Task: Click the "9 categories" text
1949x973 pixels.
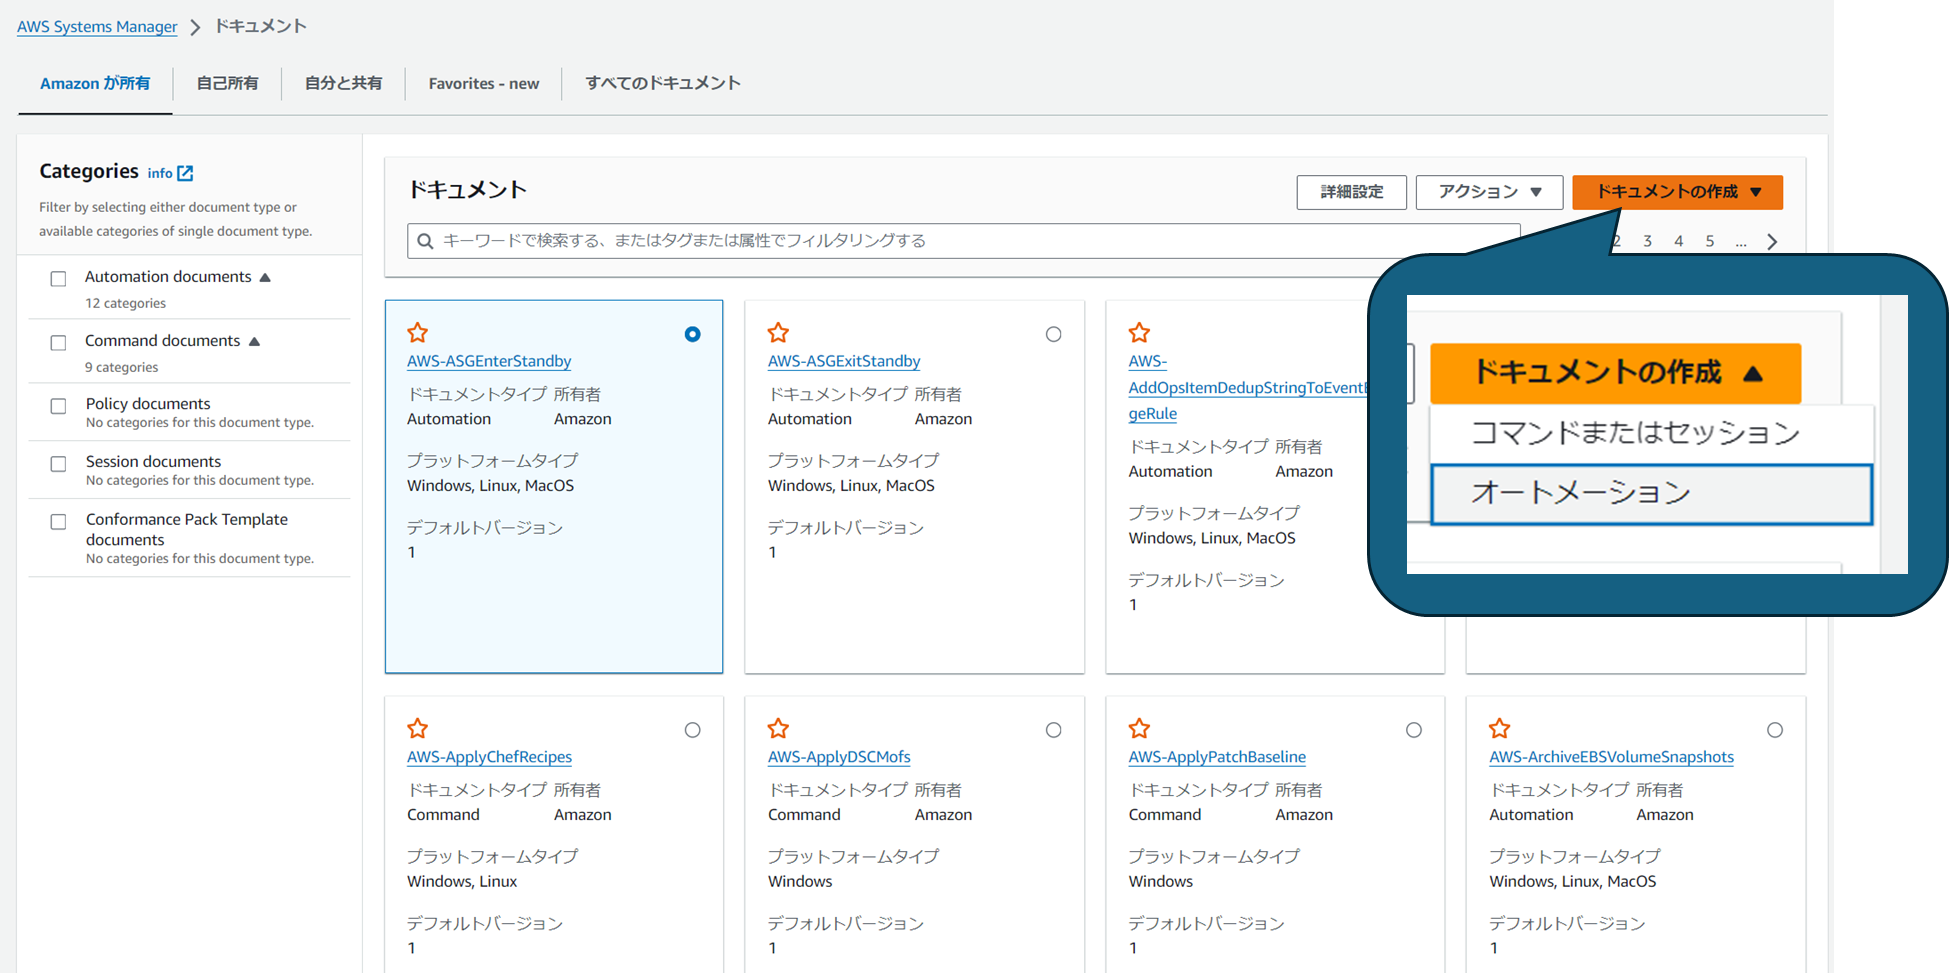Action: point(122,367)
